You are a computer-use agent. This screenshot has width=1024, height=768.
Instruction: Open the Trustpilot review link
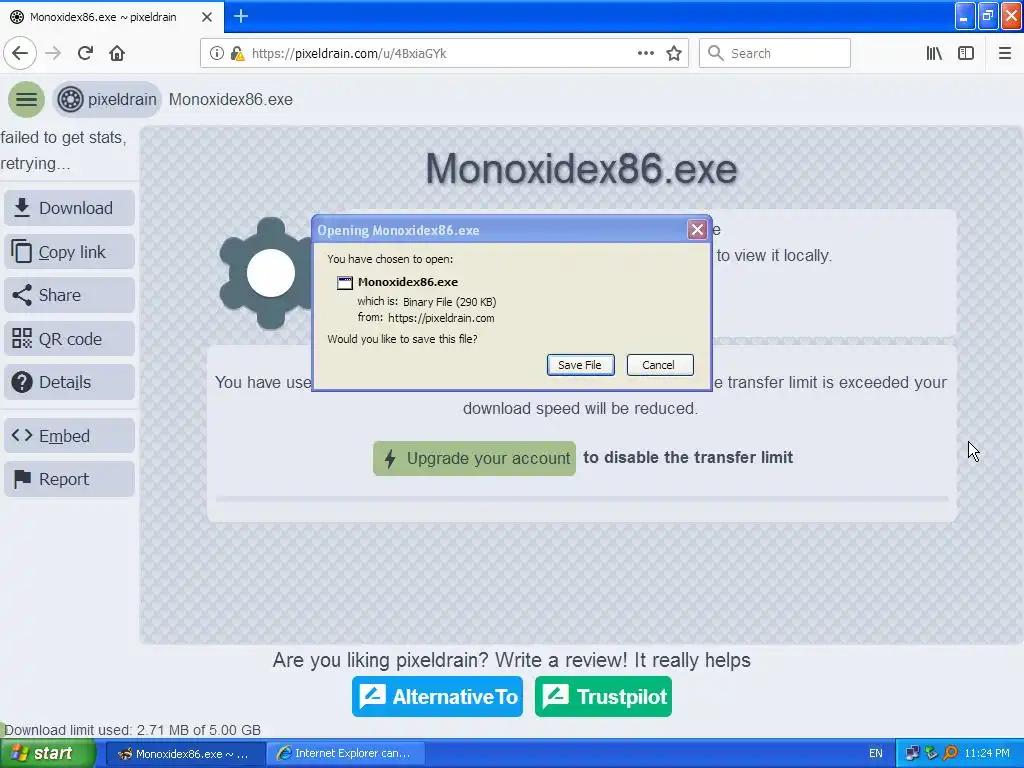click(x=603, y=697)
